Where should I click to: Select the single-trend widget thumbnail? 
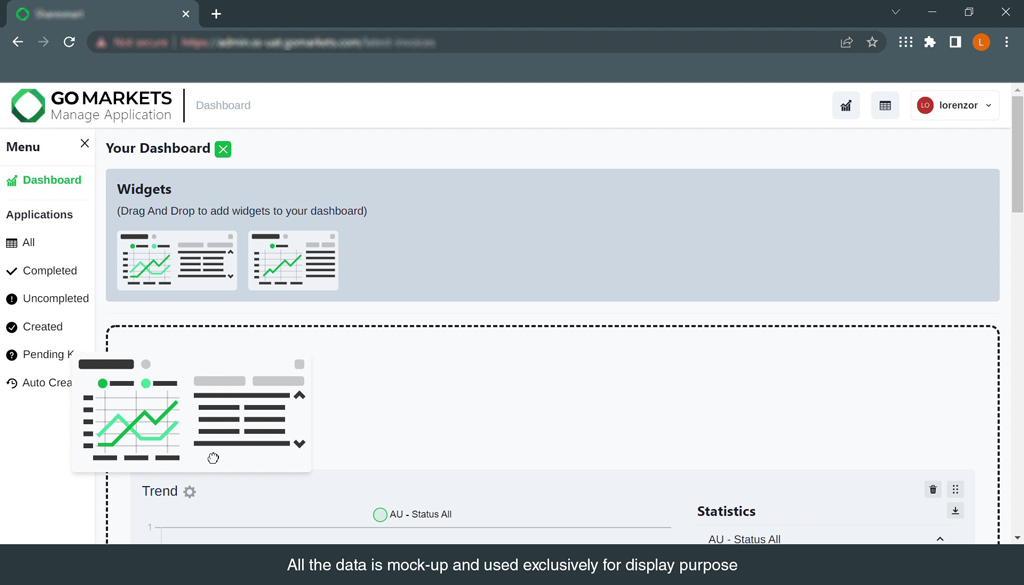pyautogui.click(x=293, y=260)
